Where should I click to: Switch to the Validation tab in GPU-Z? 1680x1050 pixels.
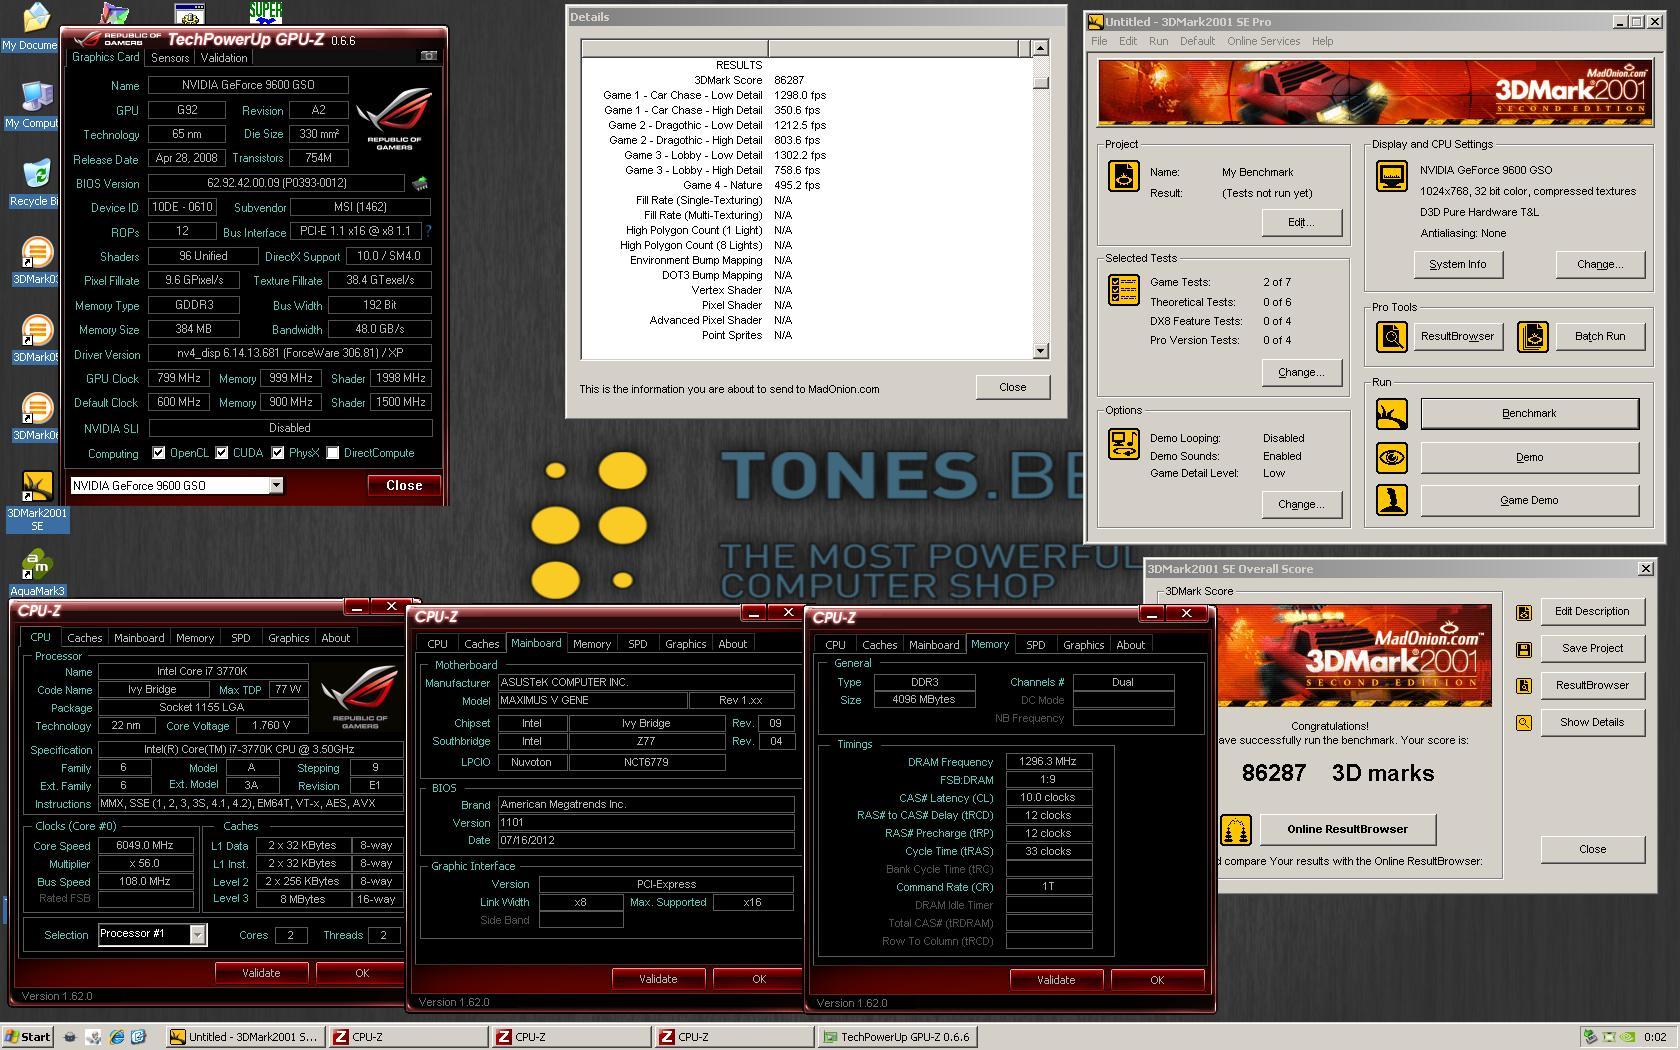click(x=224, y=58)
